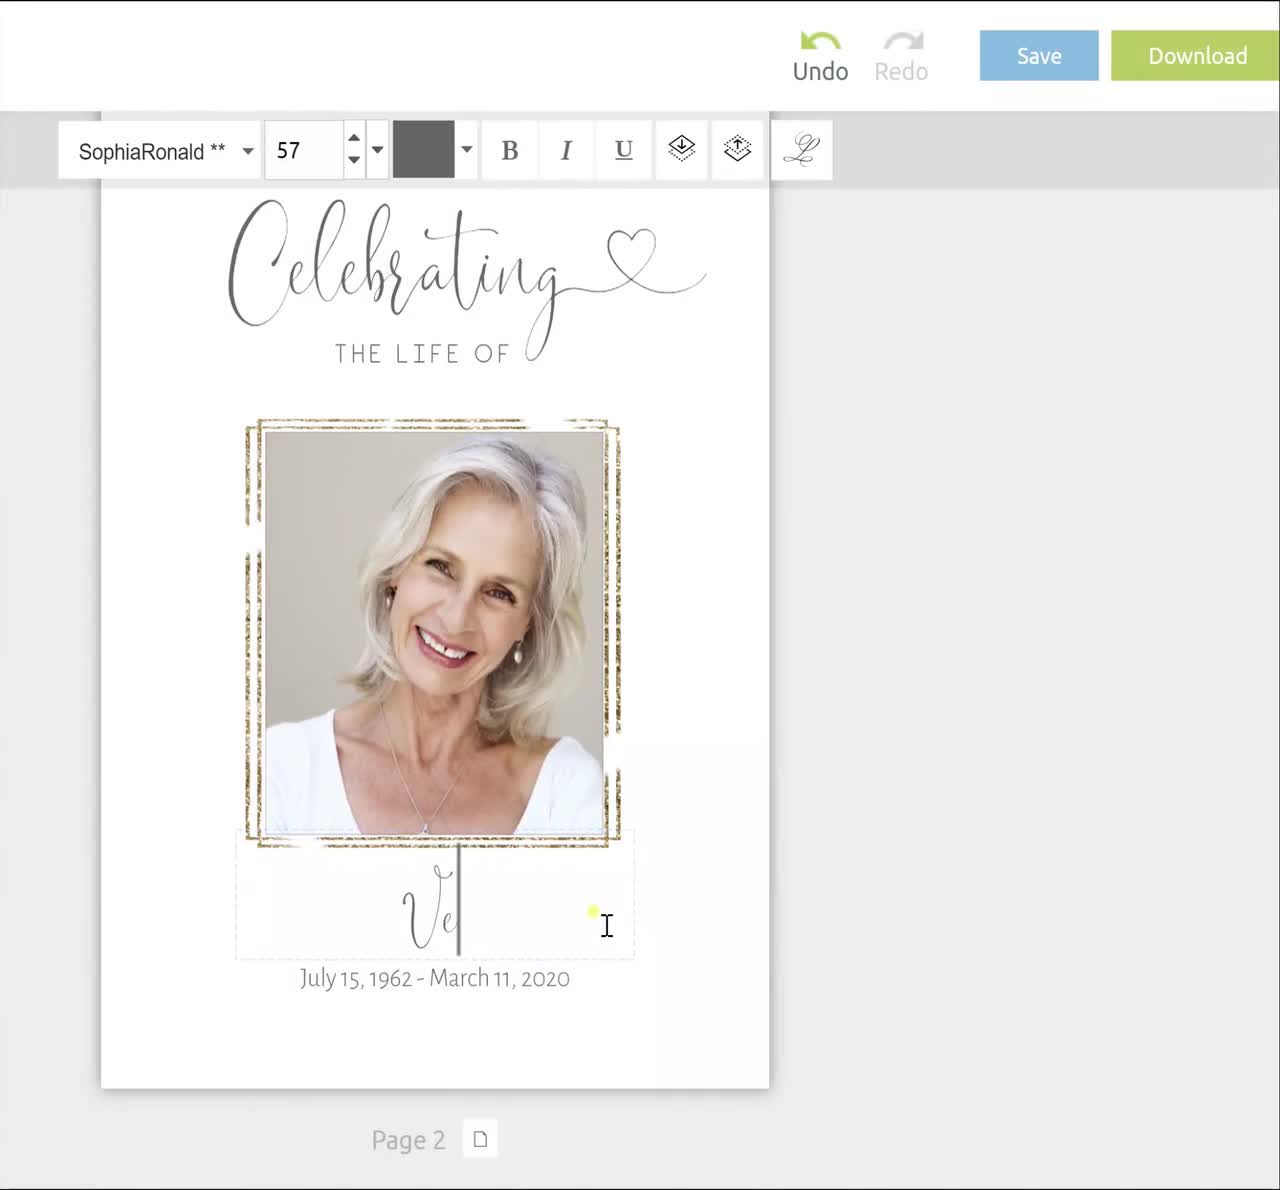The image size is (1280, 1190).
Task: Click the Undo arrow icon
Action: [x=820, y=41]
